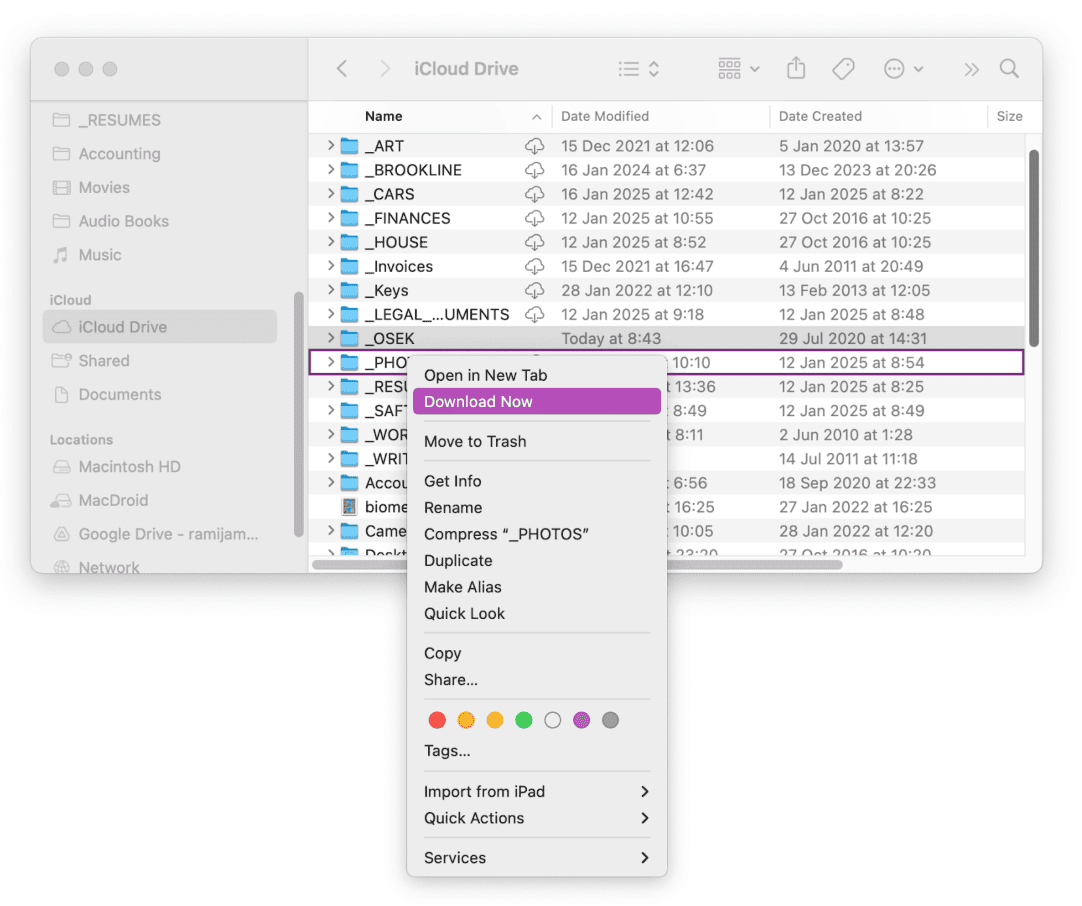Open the group-by grid dropdown
The width and height of the screenshot is (1082, 906).
point(738,68)
